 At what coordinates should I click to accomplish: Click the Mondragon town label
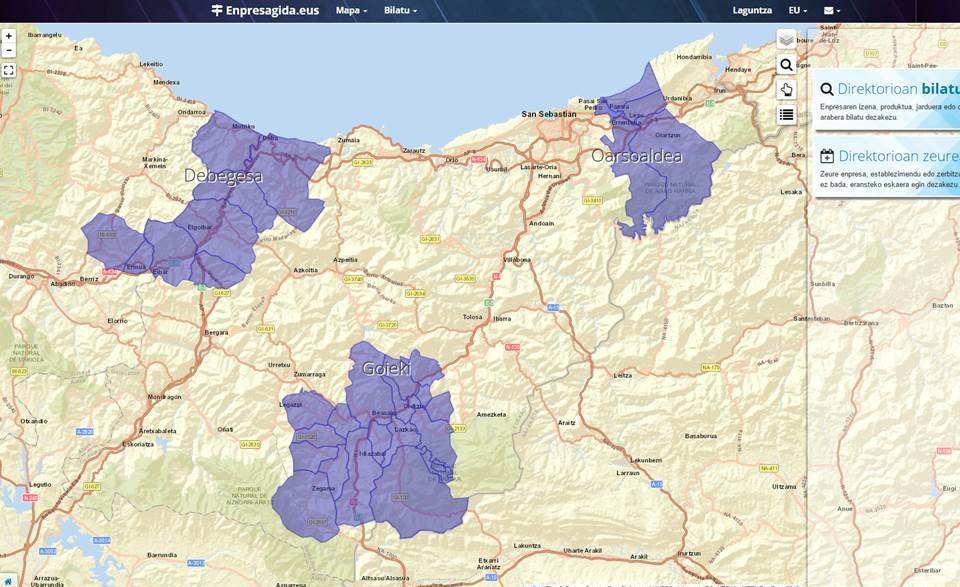pos(164,397)
